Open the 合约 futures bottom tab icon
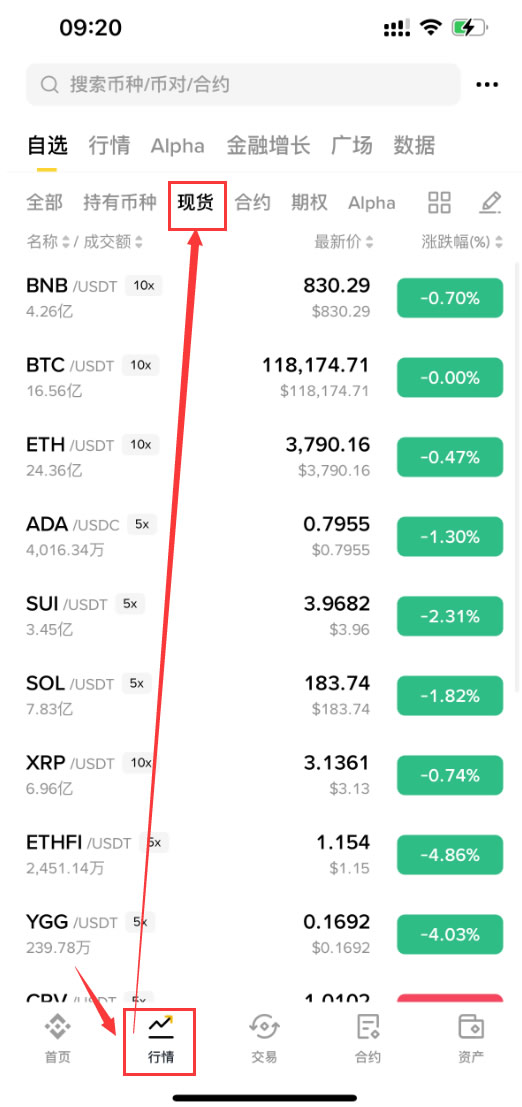Screen dimensions: 522x1107 pos(367,1027)
